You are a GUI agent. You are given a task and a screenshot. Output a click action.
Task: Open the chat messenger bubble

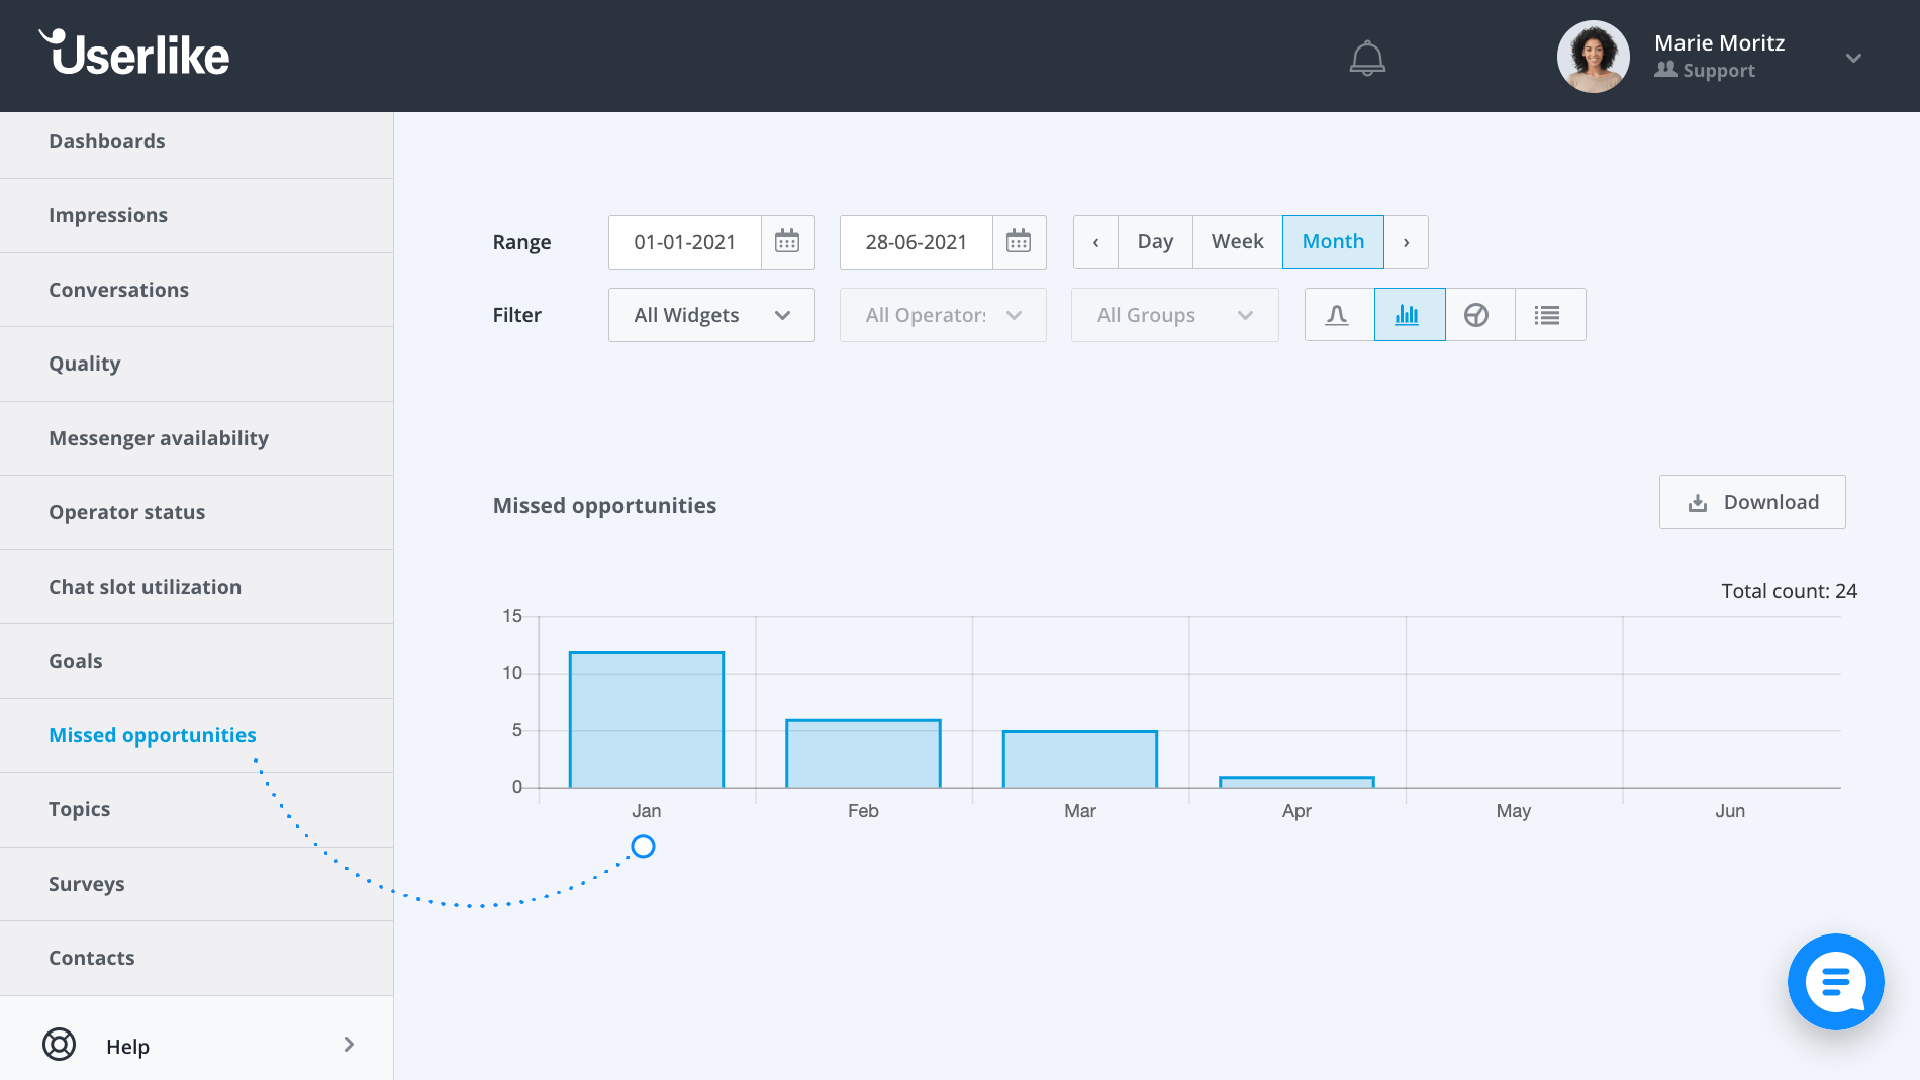click(1836, 981)
